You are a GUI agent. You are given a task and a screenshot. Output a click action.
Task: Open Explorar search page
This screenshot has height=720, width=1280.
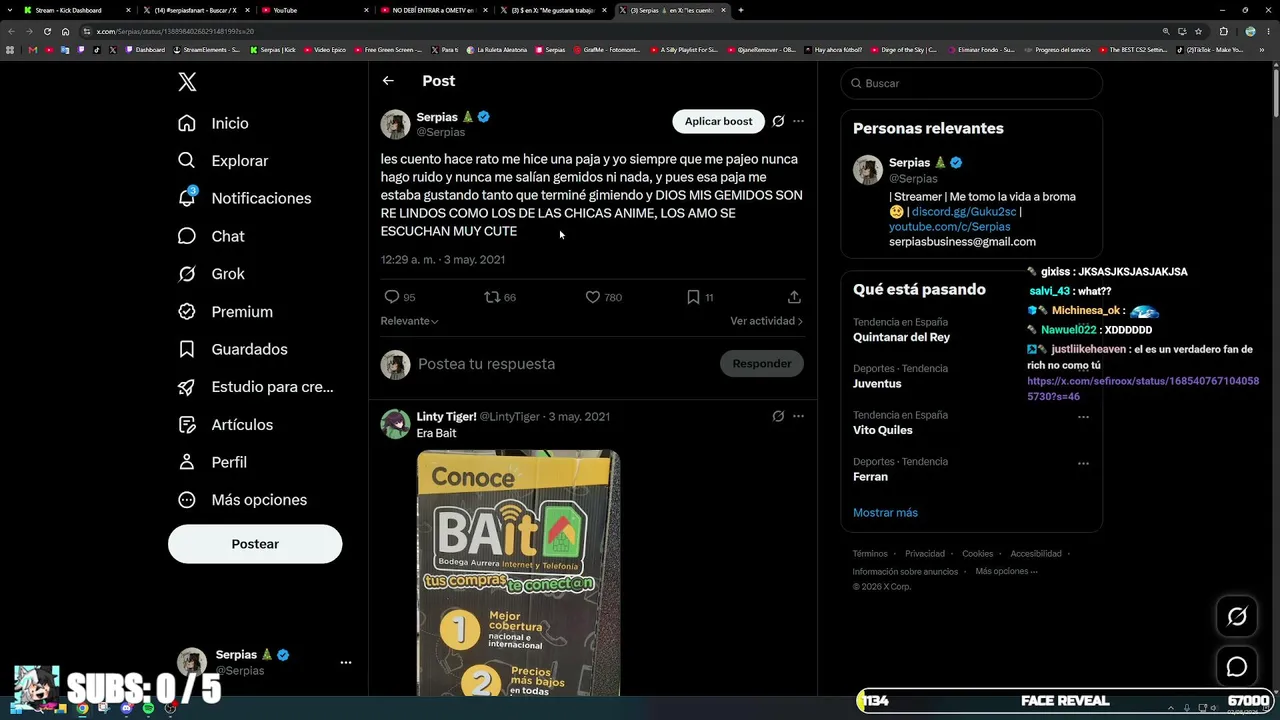point(223,161)
